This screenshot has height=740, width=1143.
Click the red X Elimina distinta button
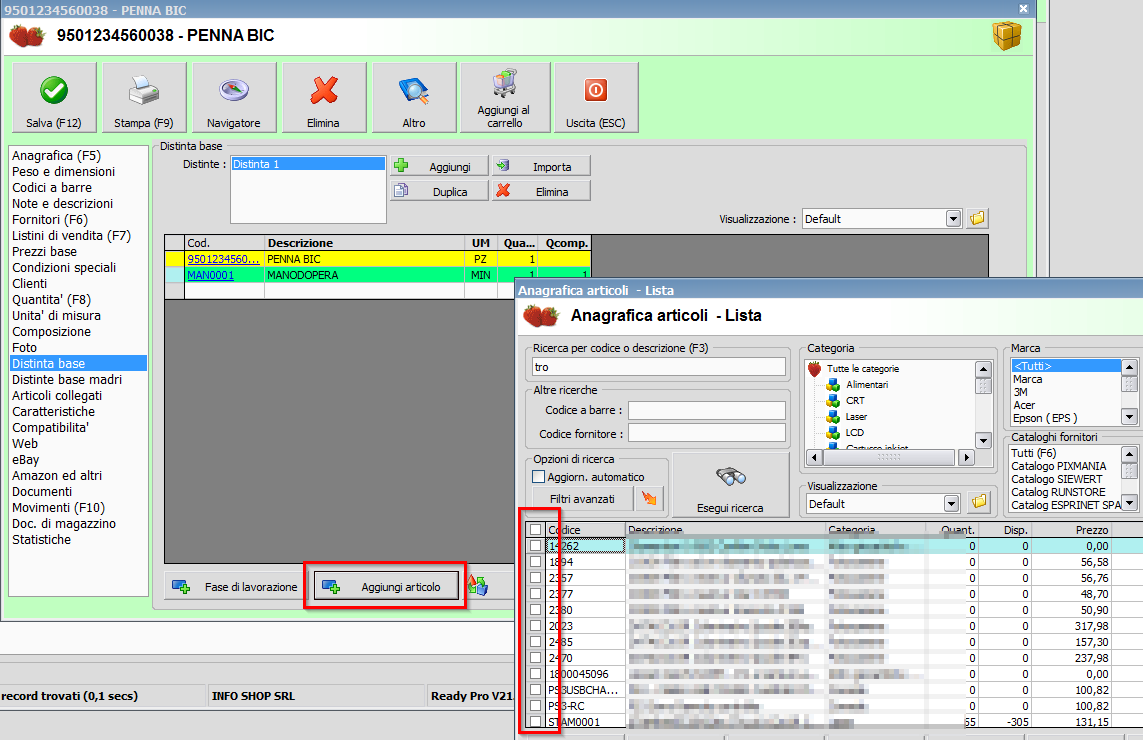(x=541, y=191)
